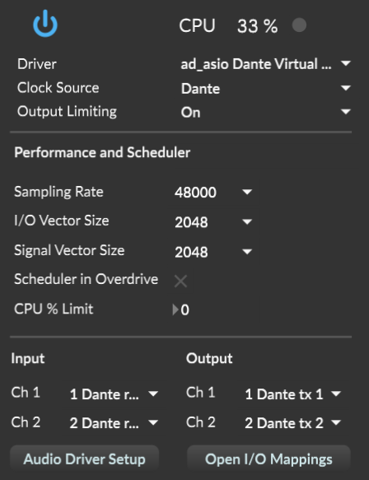Image resolution: width=369 pixels, height=480 pixels.
Task: Open Output Ch 1 Dante tx 1 menu
Action: pos(293,394)
